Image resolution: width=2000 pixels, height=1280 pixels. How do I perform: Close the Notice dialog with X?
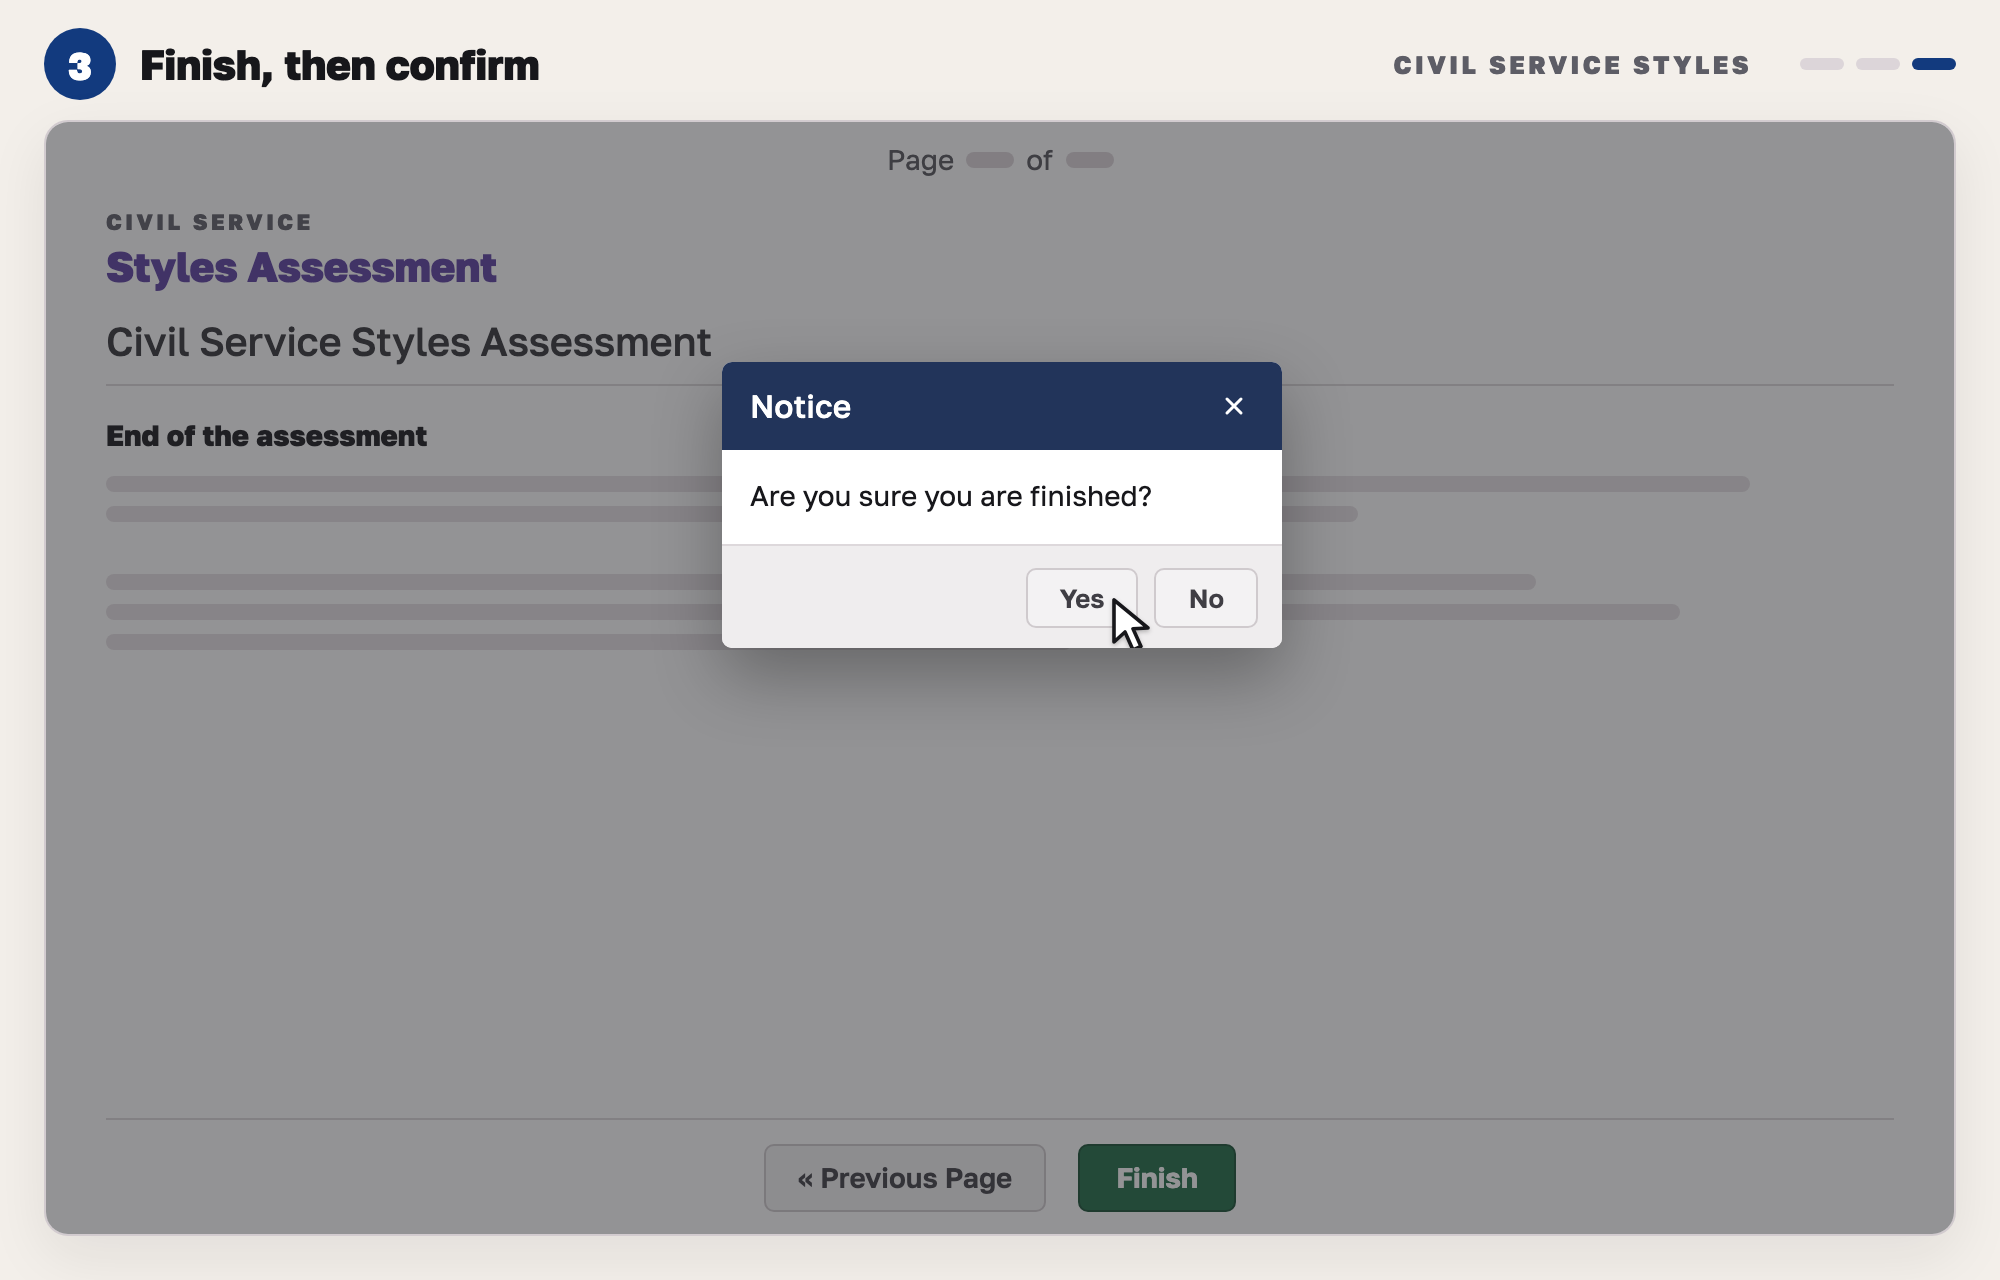coord(1234,406)
